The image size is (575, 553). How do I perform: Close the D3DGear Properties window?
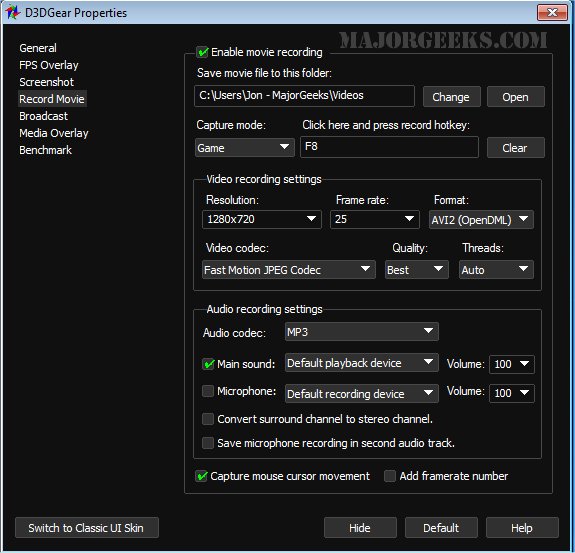click(552, 12)
